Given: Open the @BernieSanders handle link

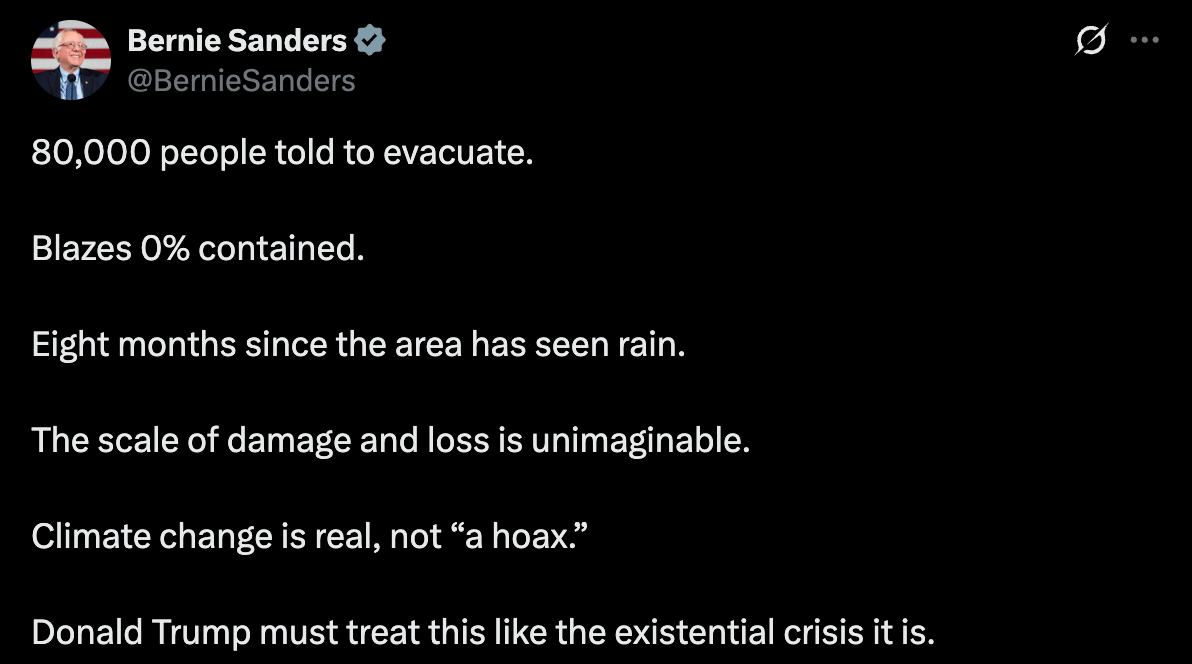Looking at the screenshot, I should pos(241,80).
